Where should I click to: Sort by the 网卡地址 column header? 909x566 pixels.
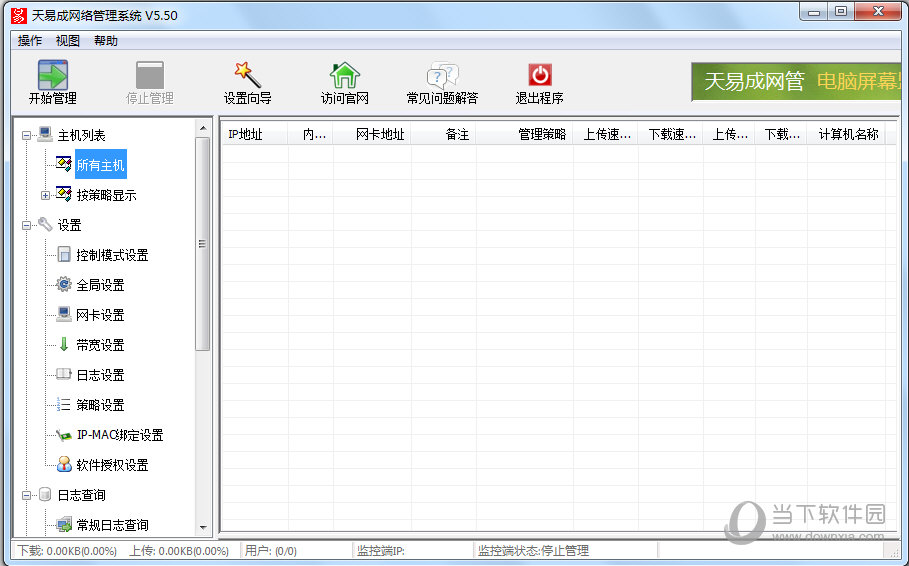point(372,134)
